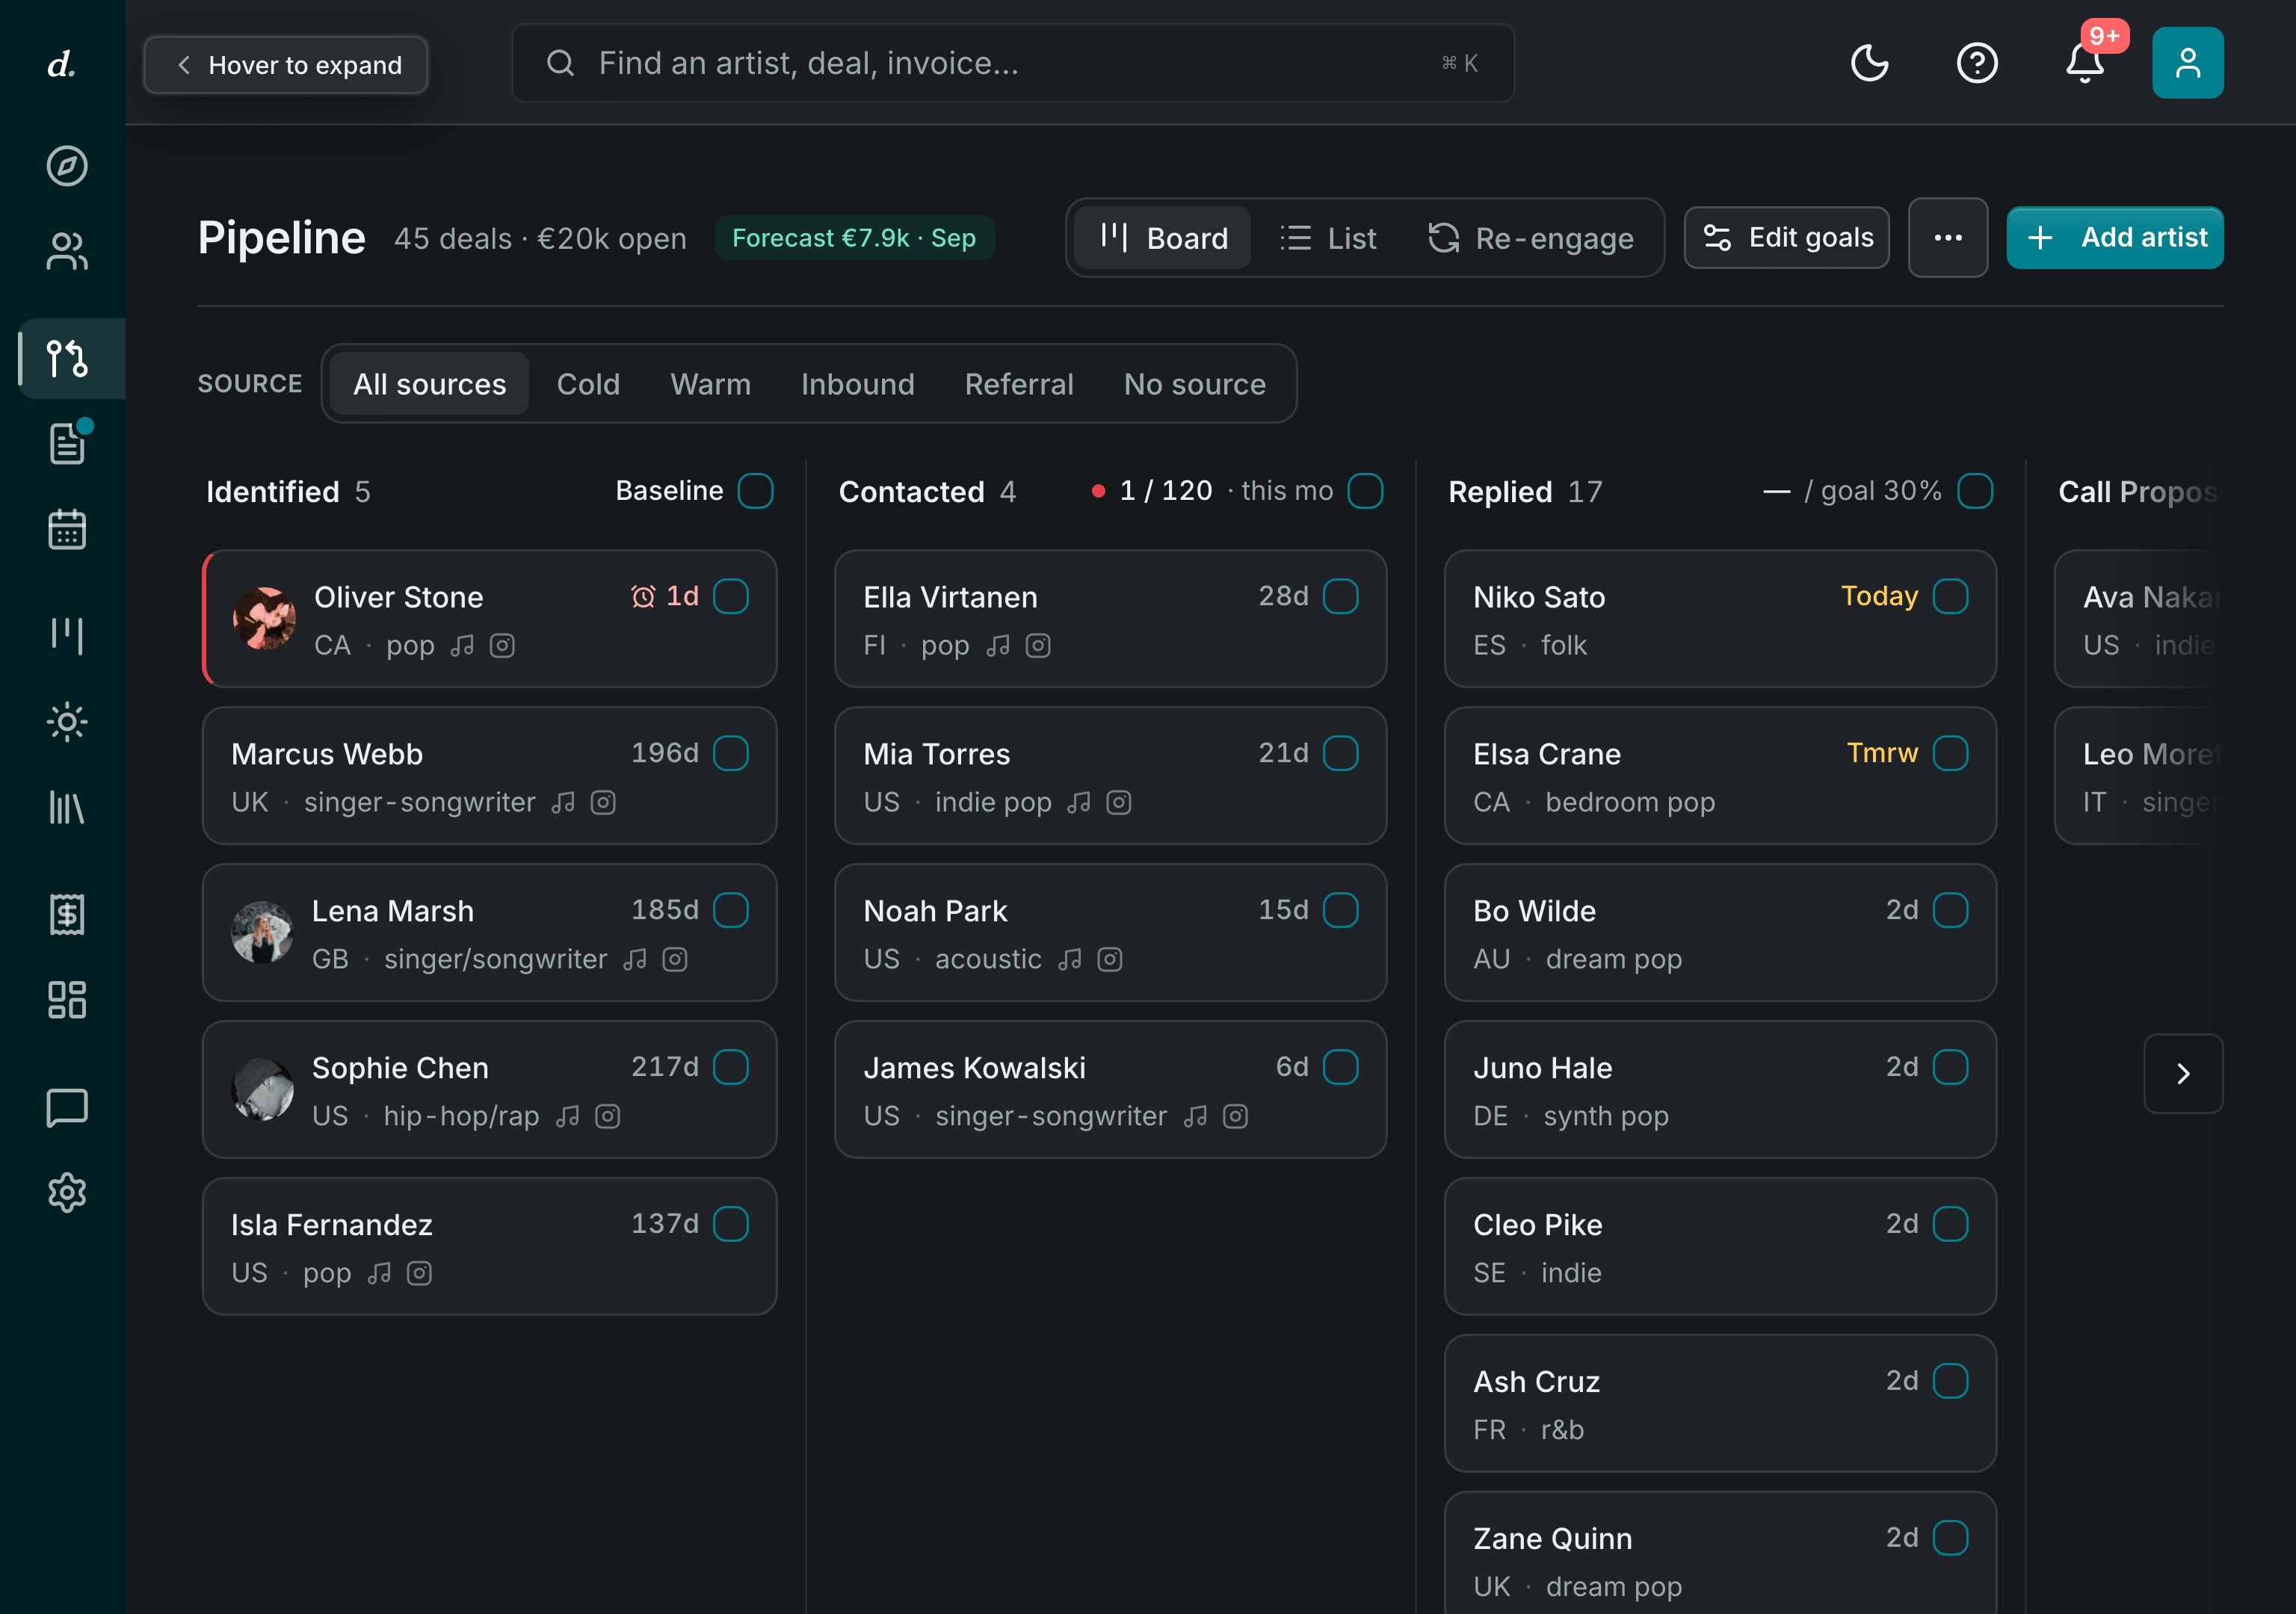Open the user profile avatar button
2296x1614 pixels.
(x=2187, y=63)
